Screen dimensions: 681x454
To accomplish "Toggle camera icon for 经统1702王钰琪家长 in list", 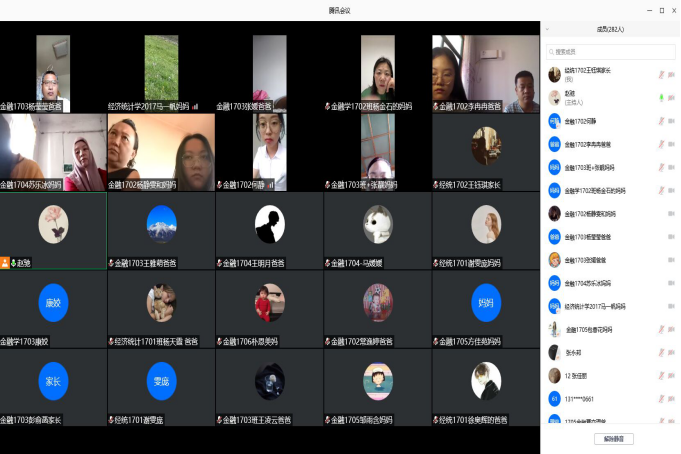I will (x=671, y=74).
